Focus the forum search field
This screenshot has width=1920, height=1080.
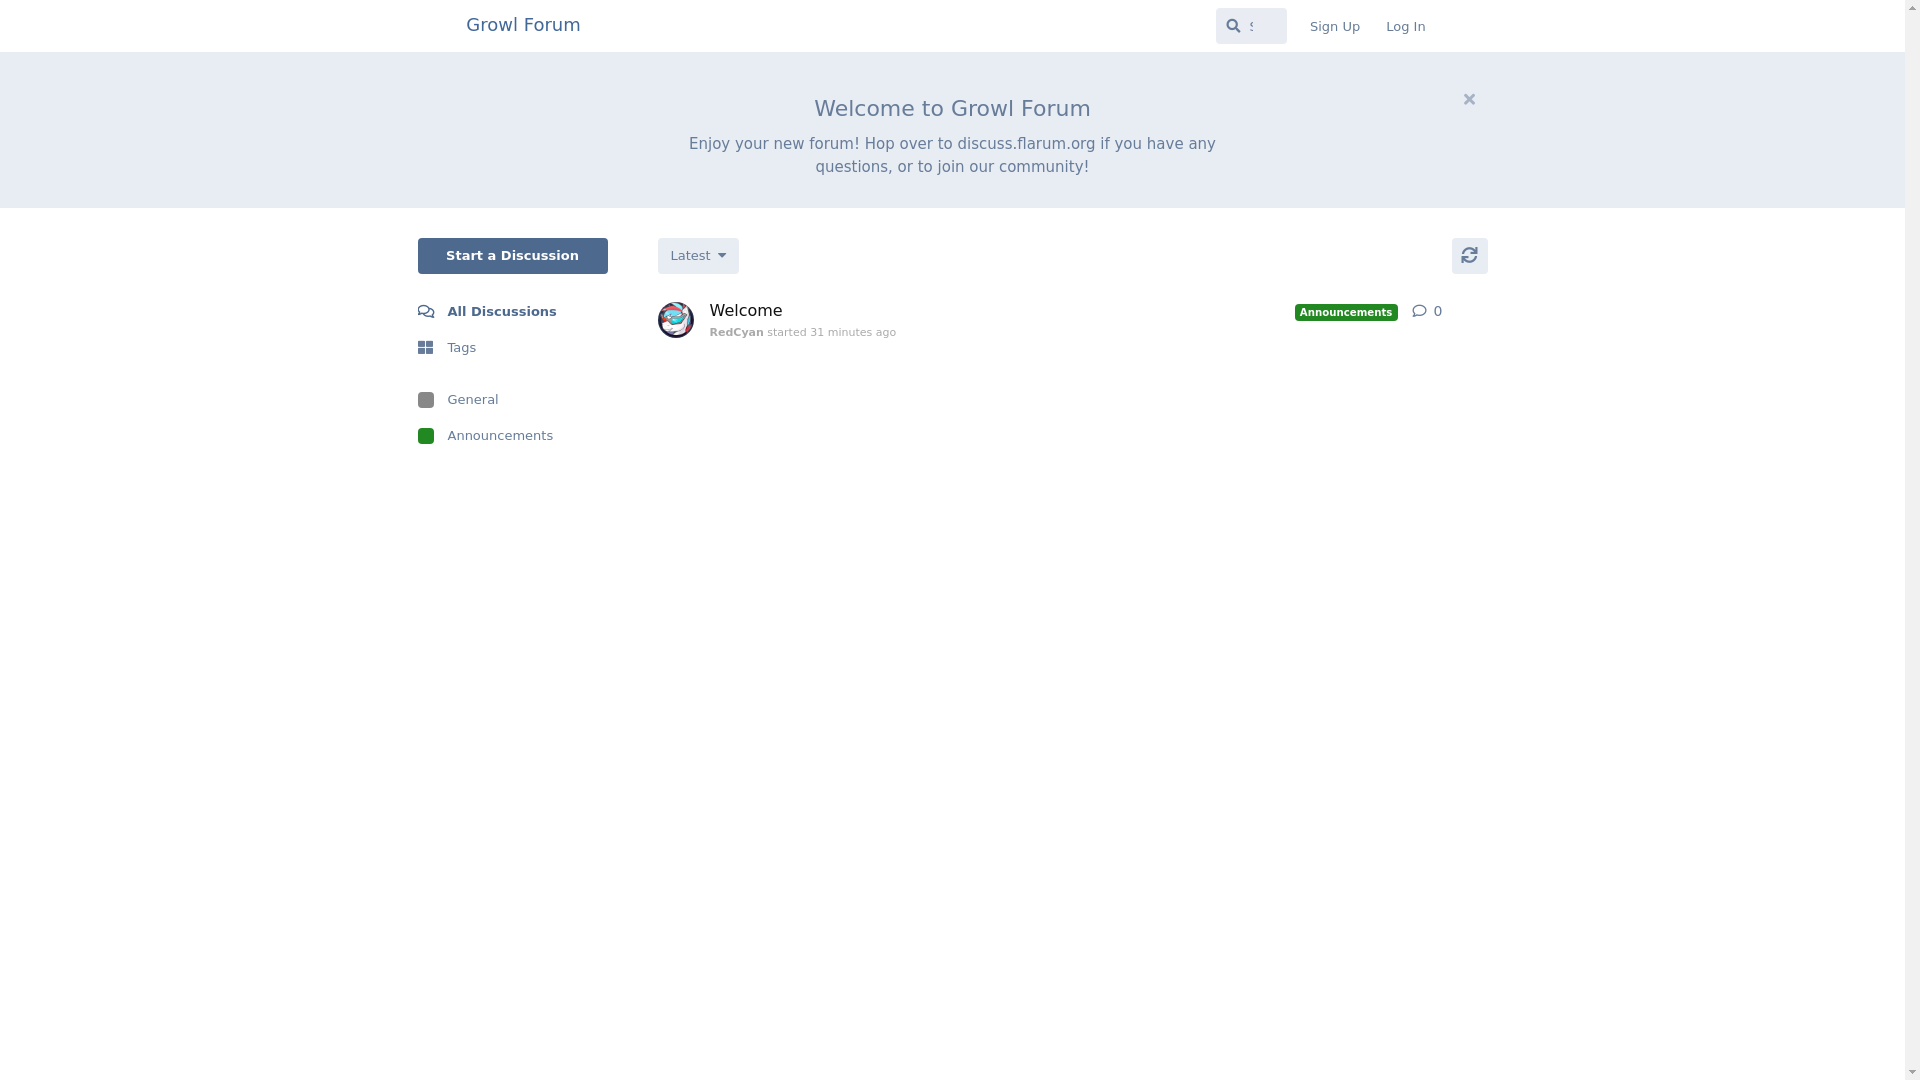coord(1251,26)
